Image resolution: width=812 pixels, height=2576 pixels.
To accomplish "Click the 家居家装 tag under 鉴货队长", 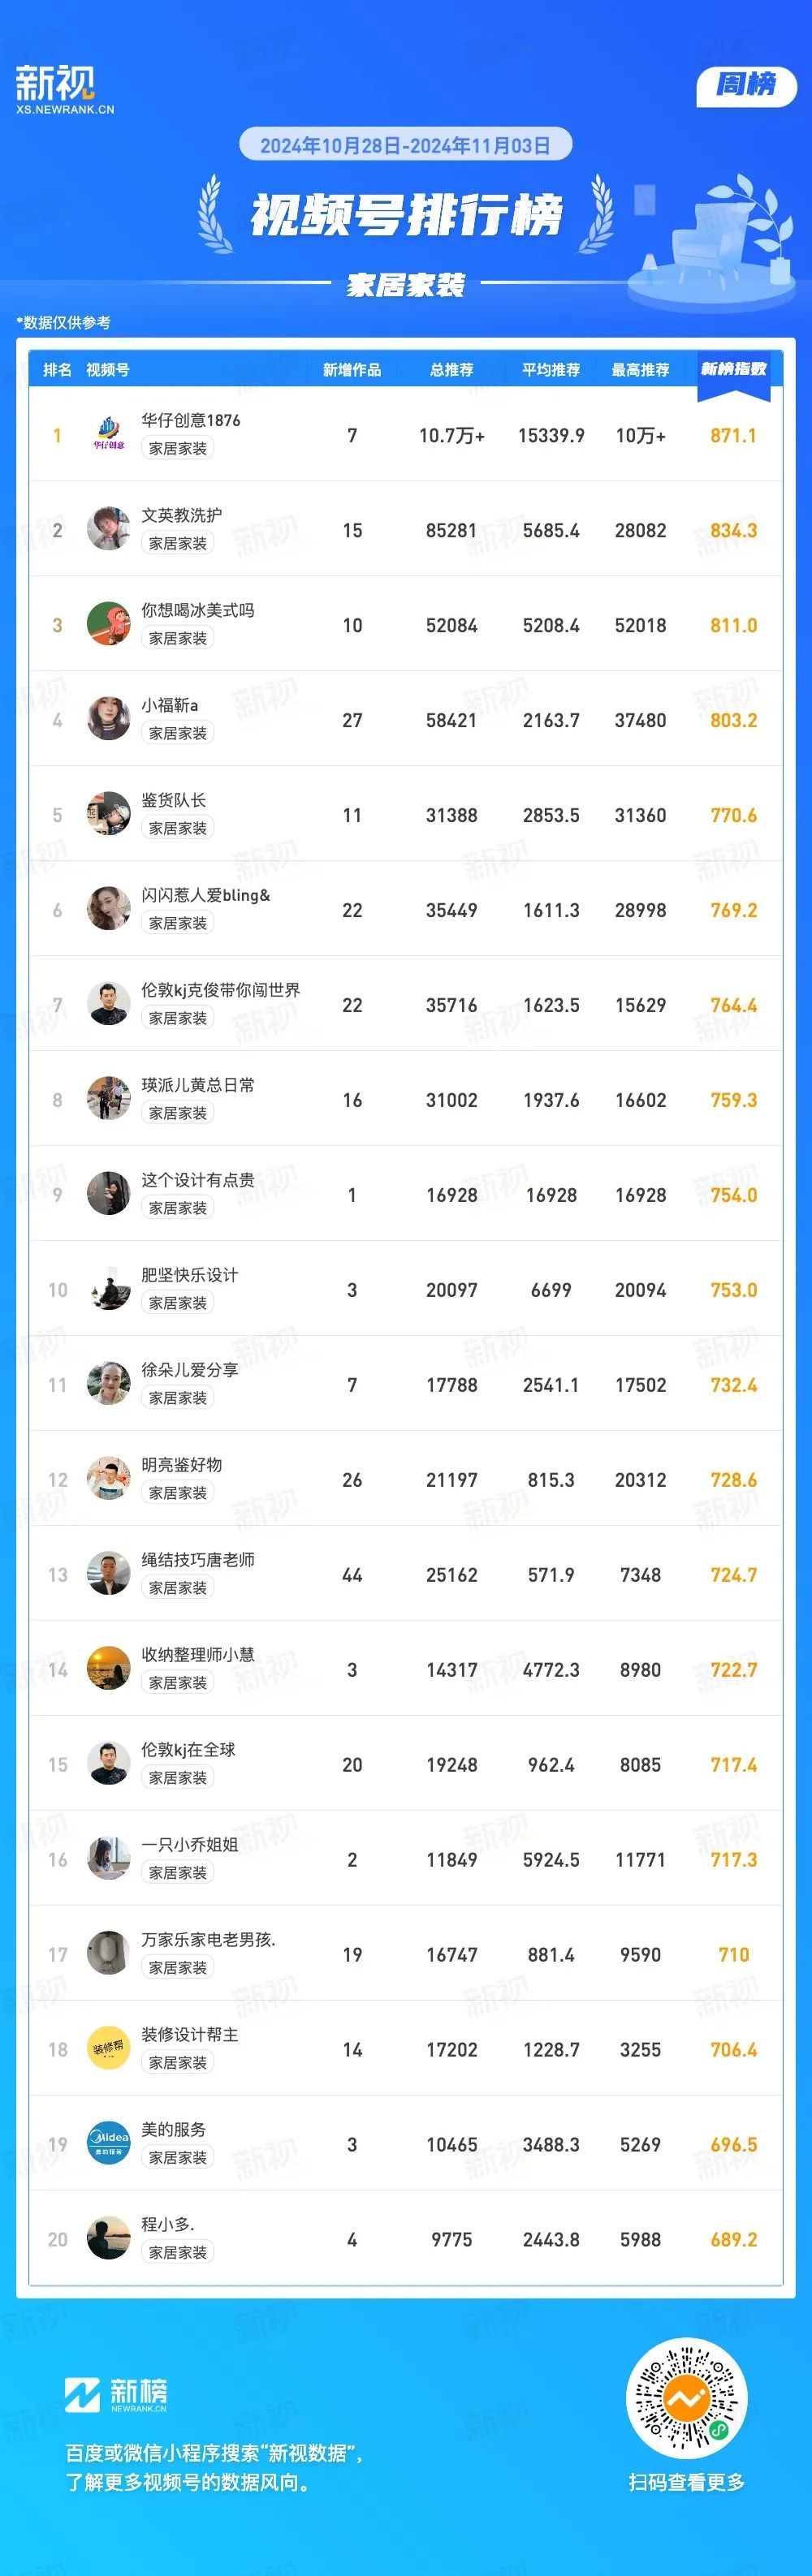I will coord(178,828).
